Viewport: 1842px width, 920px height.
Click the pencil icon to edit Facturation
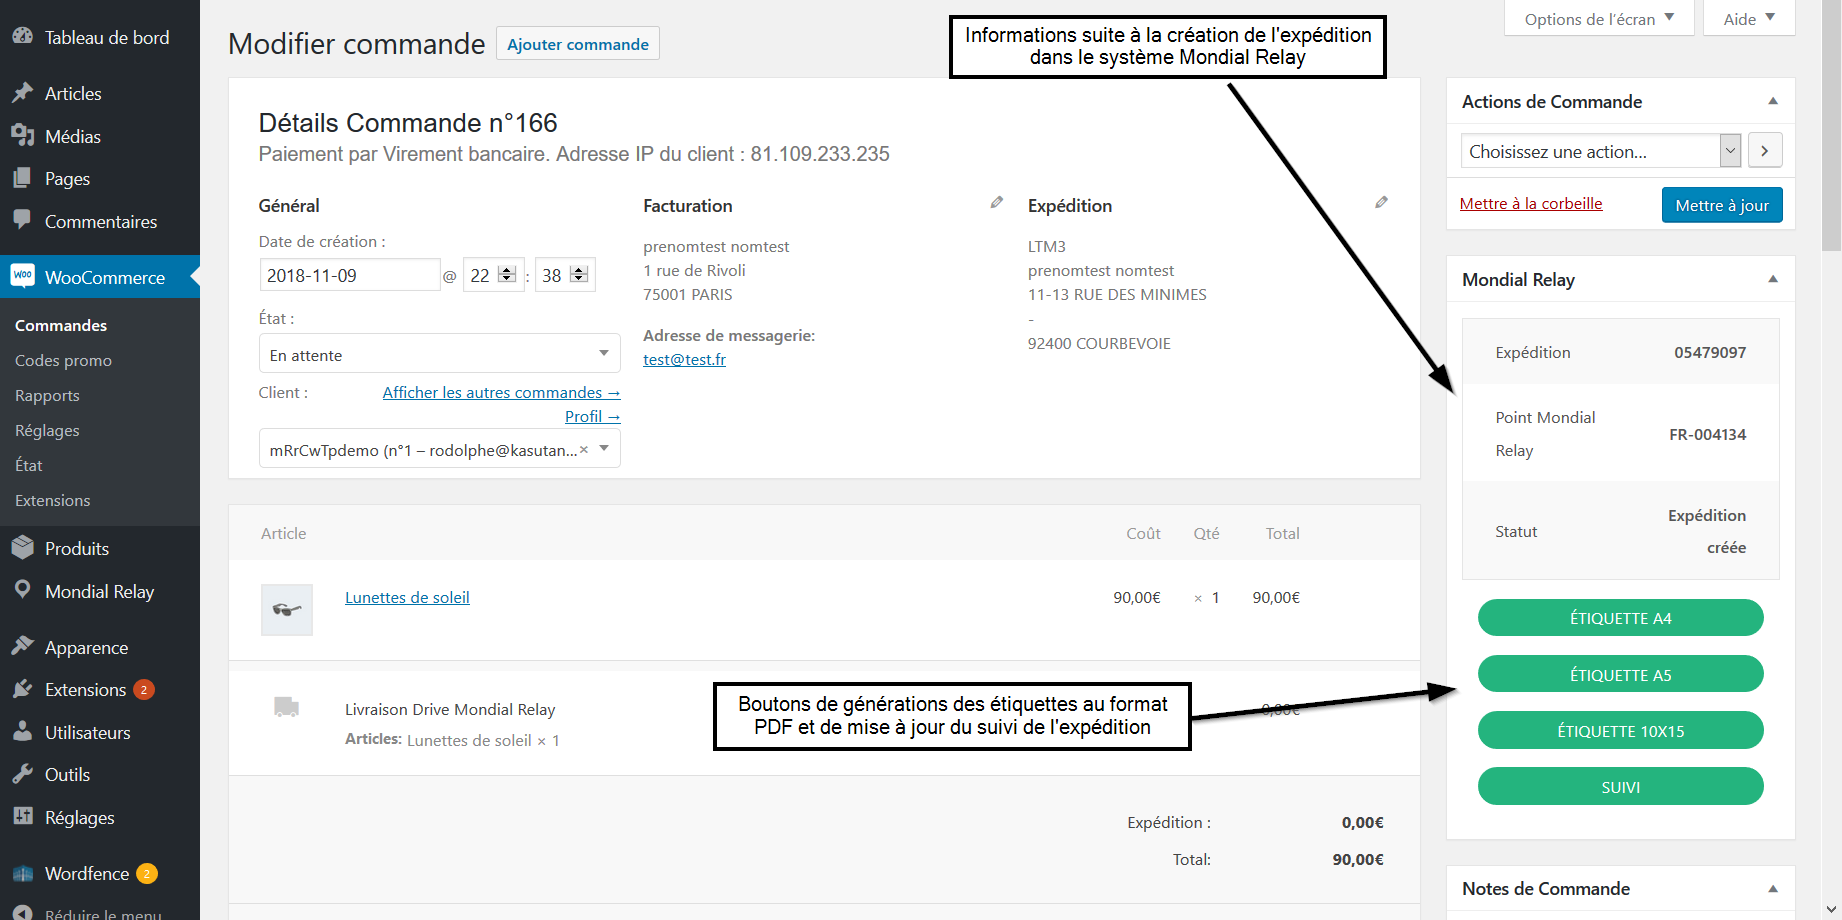click(996, 203)
